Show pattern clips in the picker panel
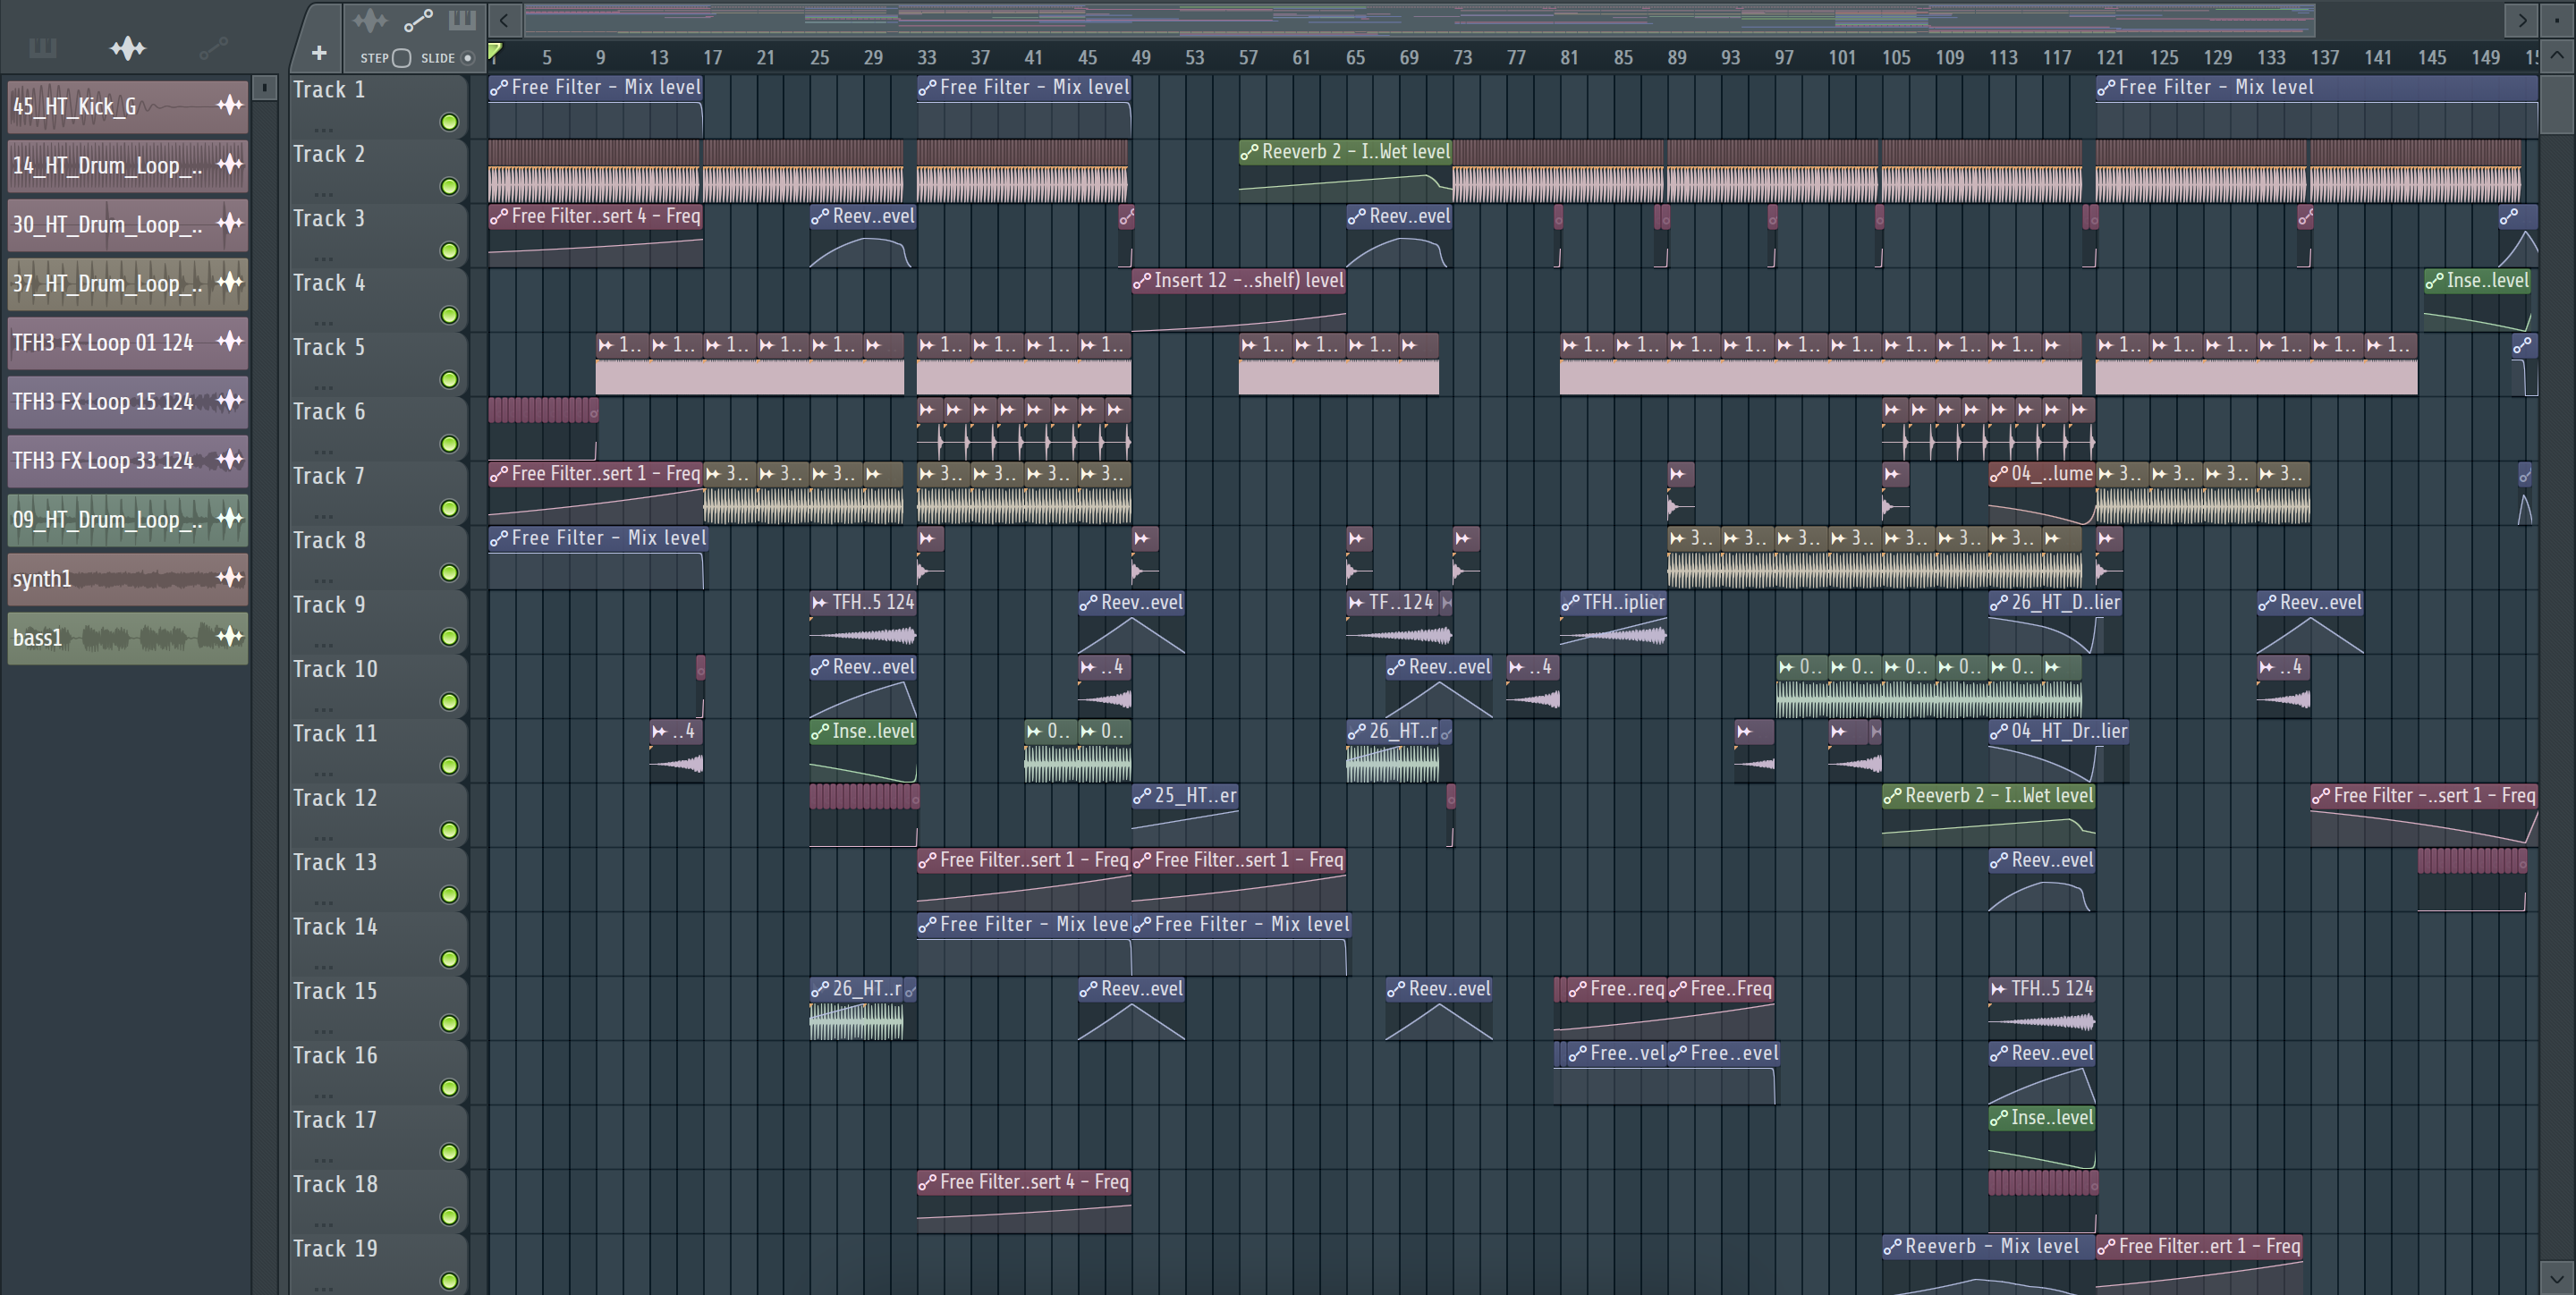This screenshot has height=1295, width=2576. (42, 47)
